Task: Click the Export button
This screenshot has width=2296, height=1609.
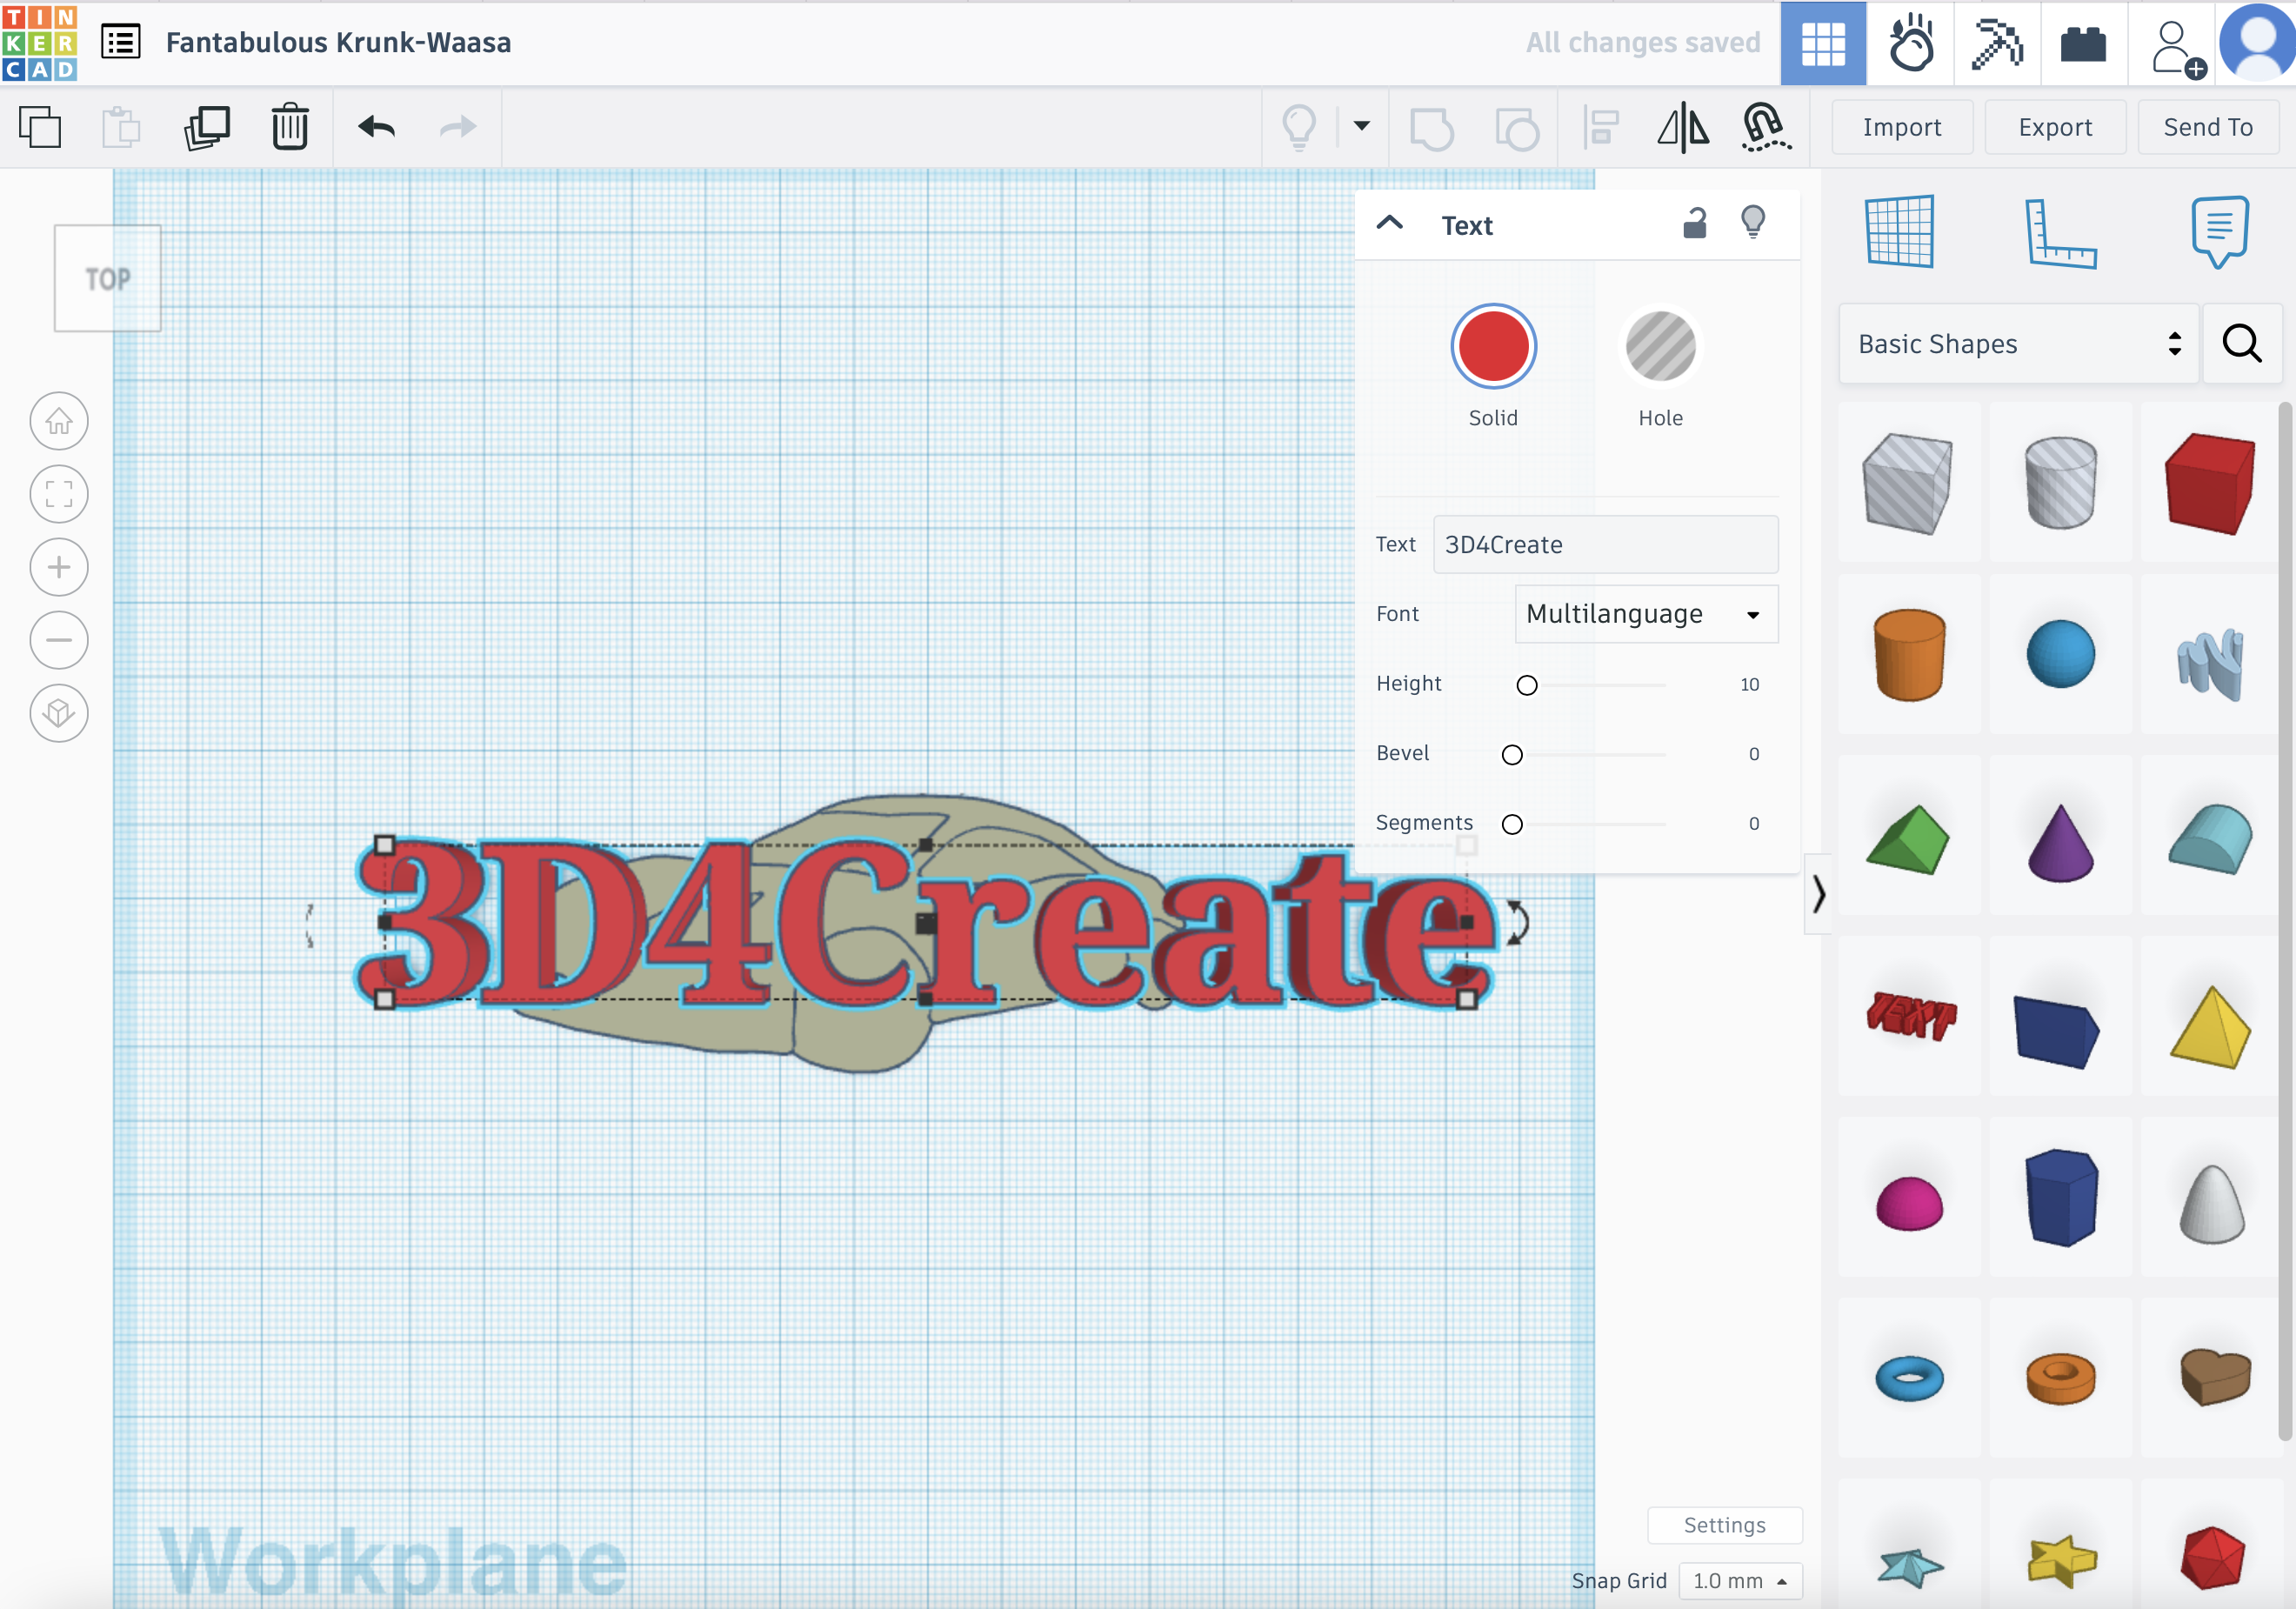Action: click(x=2054, y=127)
